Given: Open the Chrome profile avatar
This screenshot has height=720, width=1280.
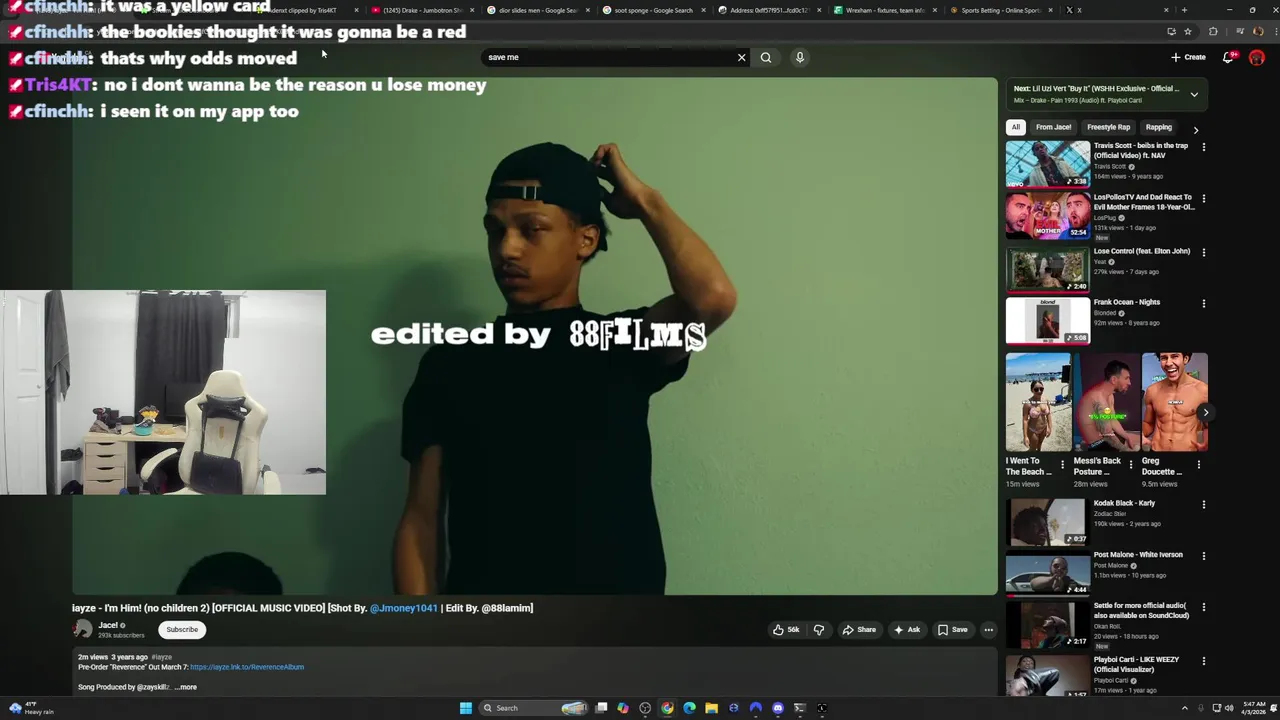Looking at the screenshot, I should click(1259, 31).
